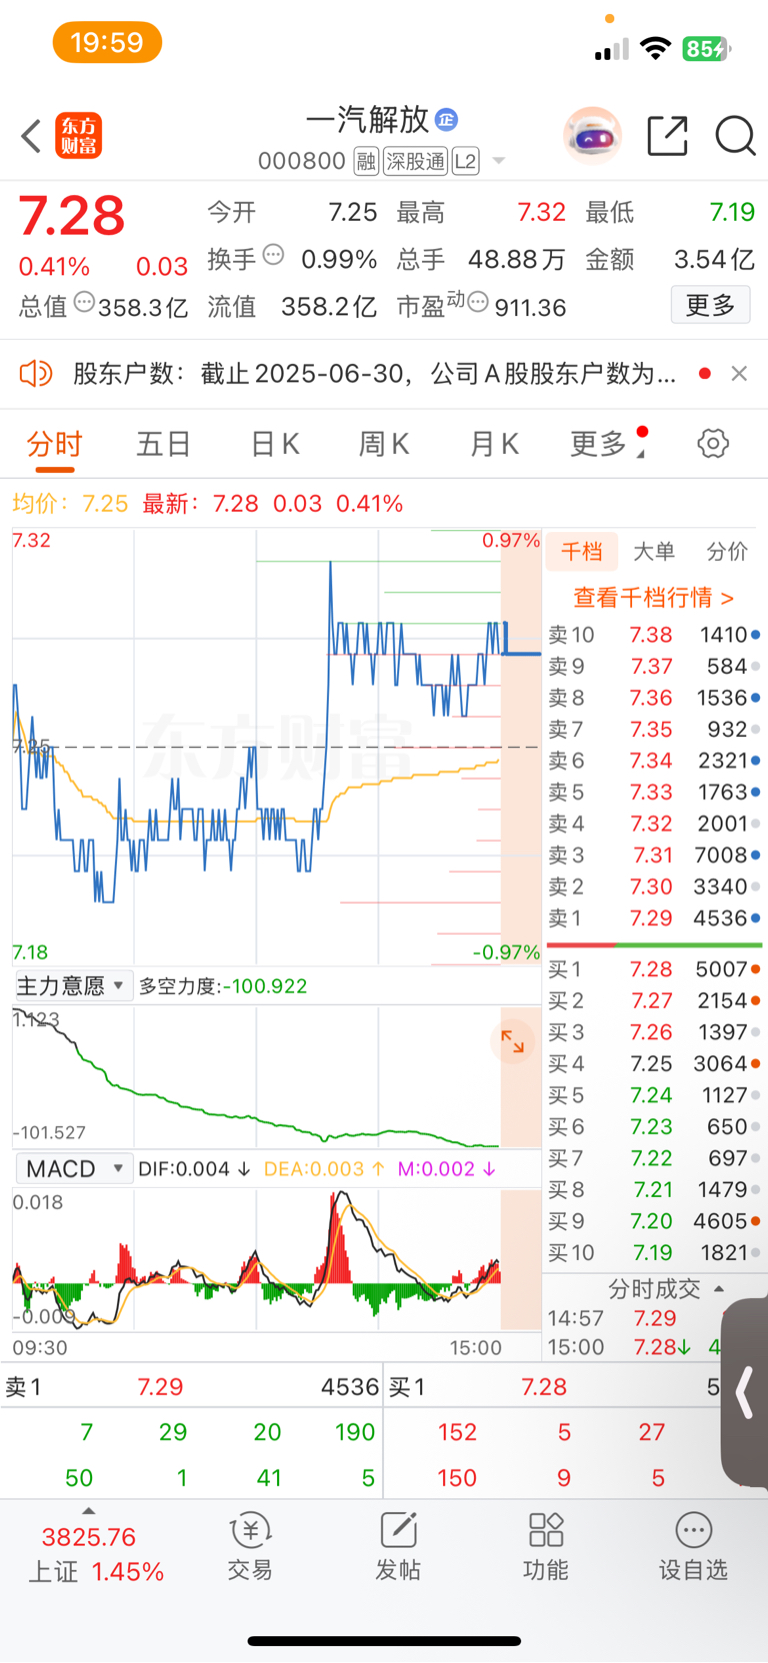The height and width of the screenshot is (1663, 768).
Task: Tap 买4 7.25 order row
Action: 654,1064
